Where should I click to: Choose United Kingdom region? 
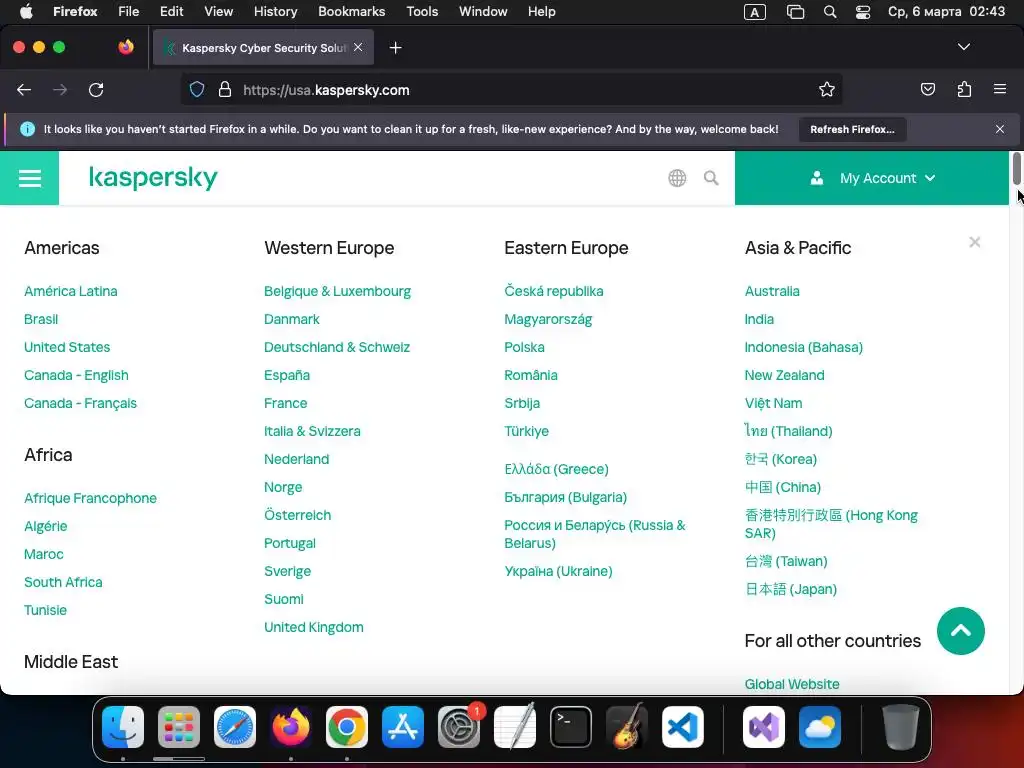point(314,628)
